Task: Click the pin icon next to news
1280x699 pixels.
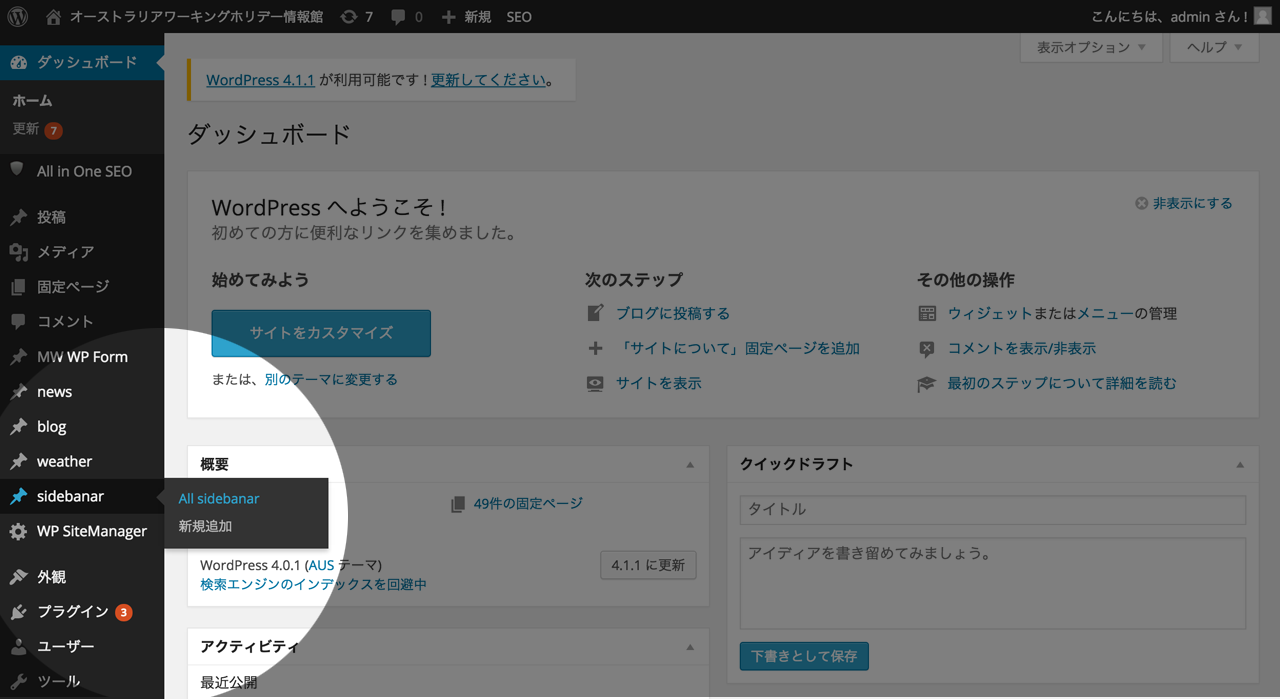Action: coord(18,392)
